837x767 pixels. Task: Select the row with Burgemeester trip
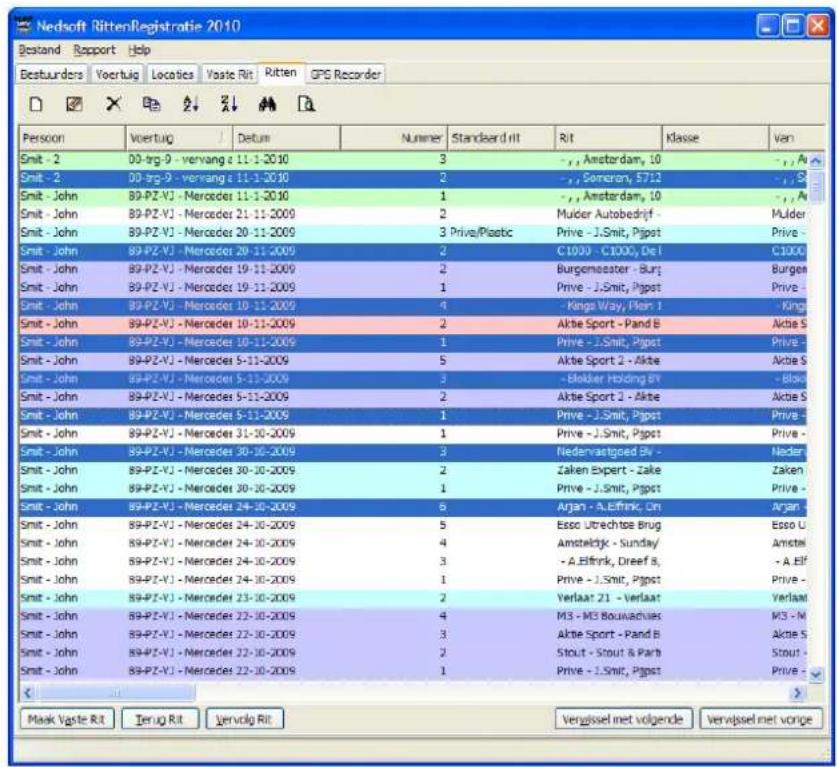pyautogui.click(x=414, y=268)
